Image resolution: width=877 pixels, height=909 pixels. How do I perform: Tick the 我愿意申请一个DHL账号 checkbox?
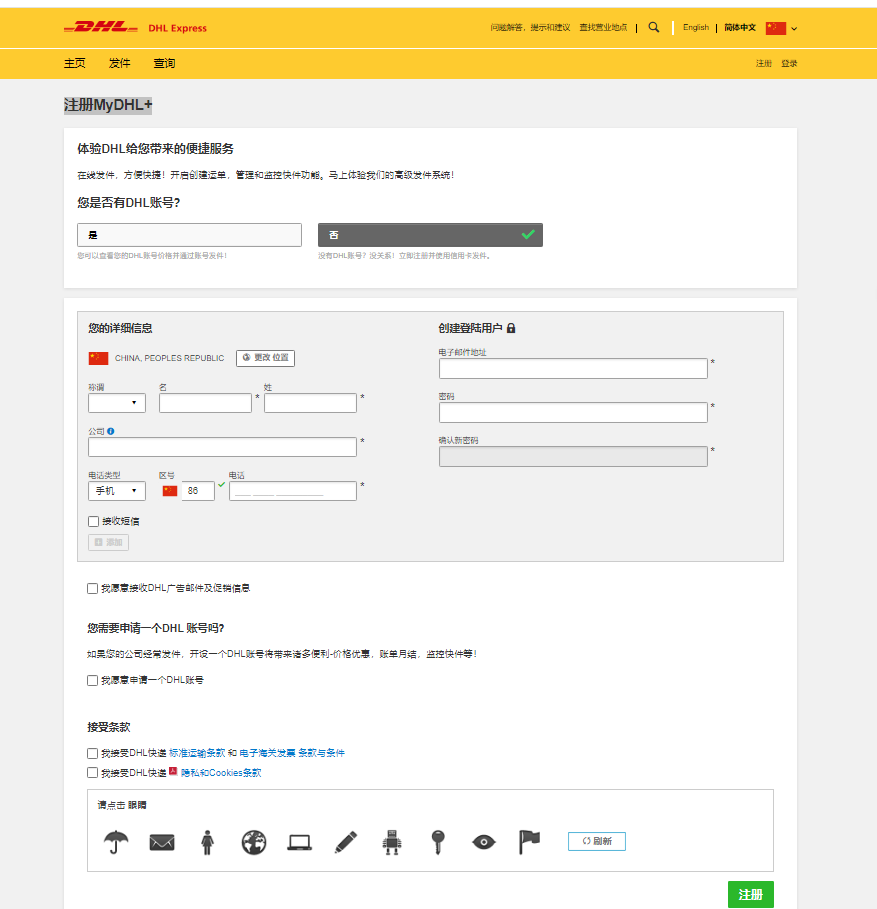point(93,680)
